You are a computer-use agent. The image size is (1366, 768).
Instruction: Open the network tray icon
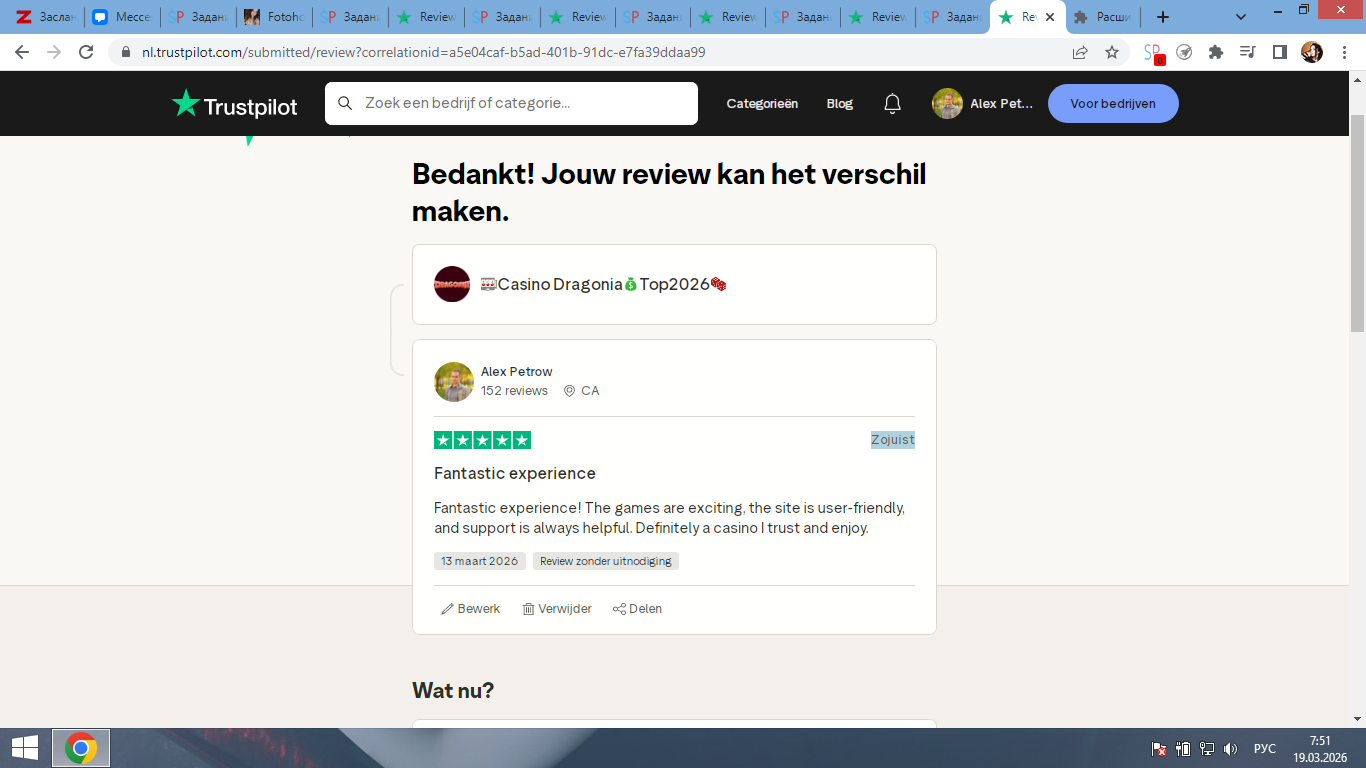click(1207, 749)
